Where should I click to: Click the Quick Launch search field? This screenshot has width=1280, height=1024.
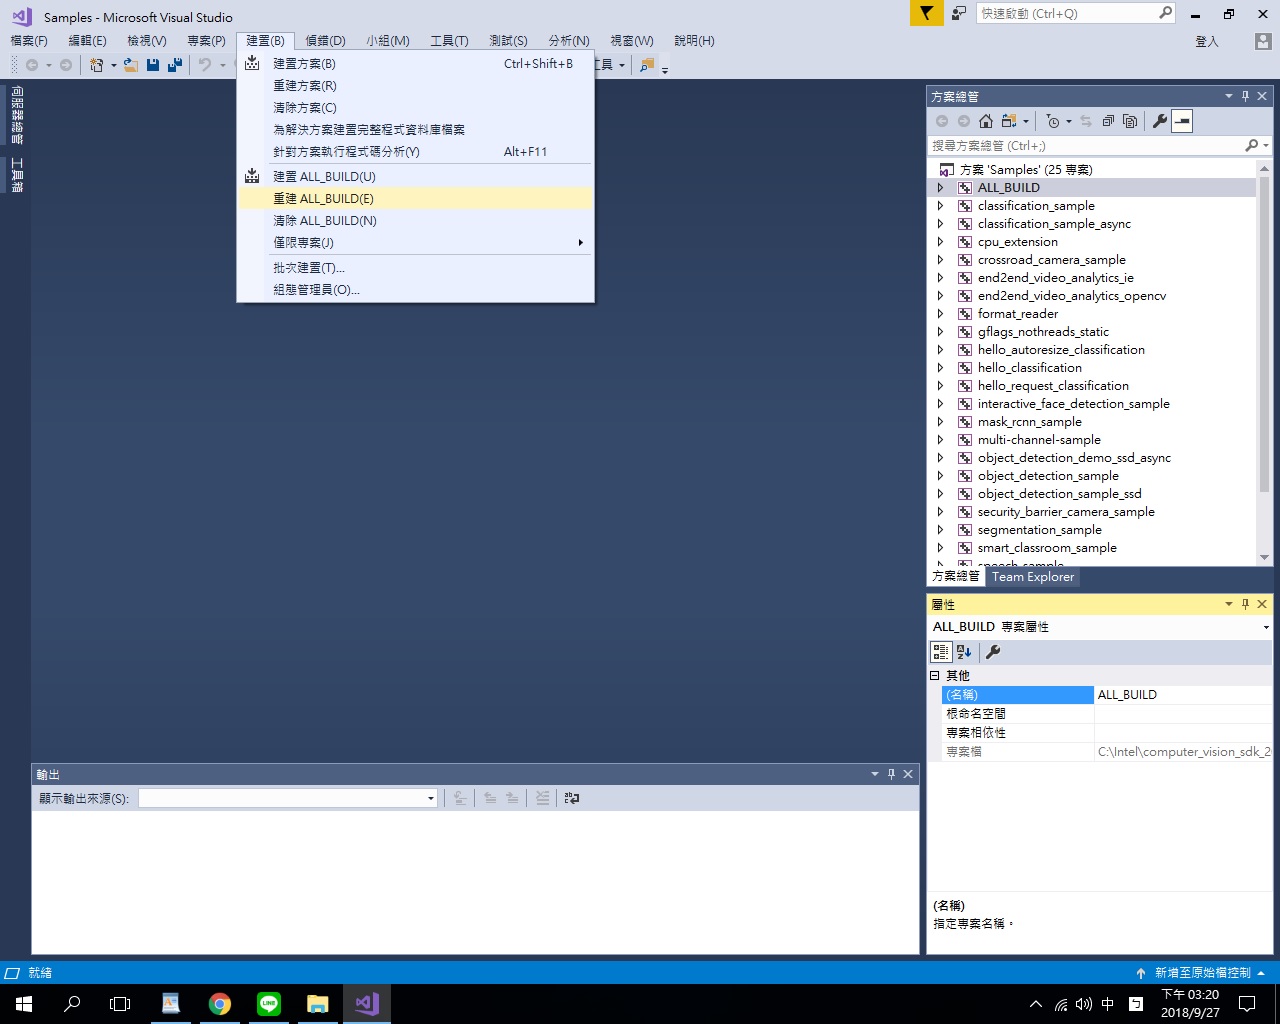coord(1066,13)
